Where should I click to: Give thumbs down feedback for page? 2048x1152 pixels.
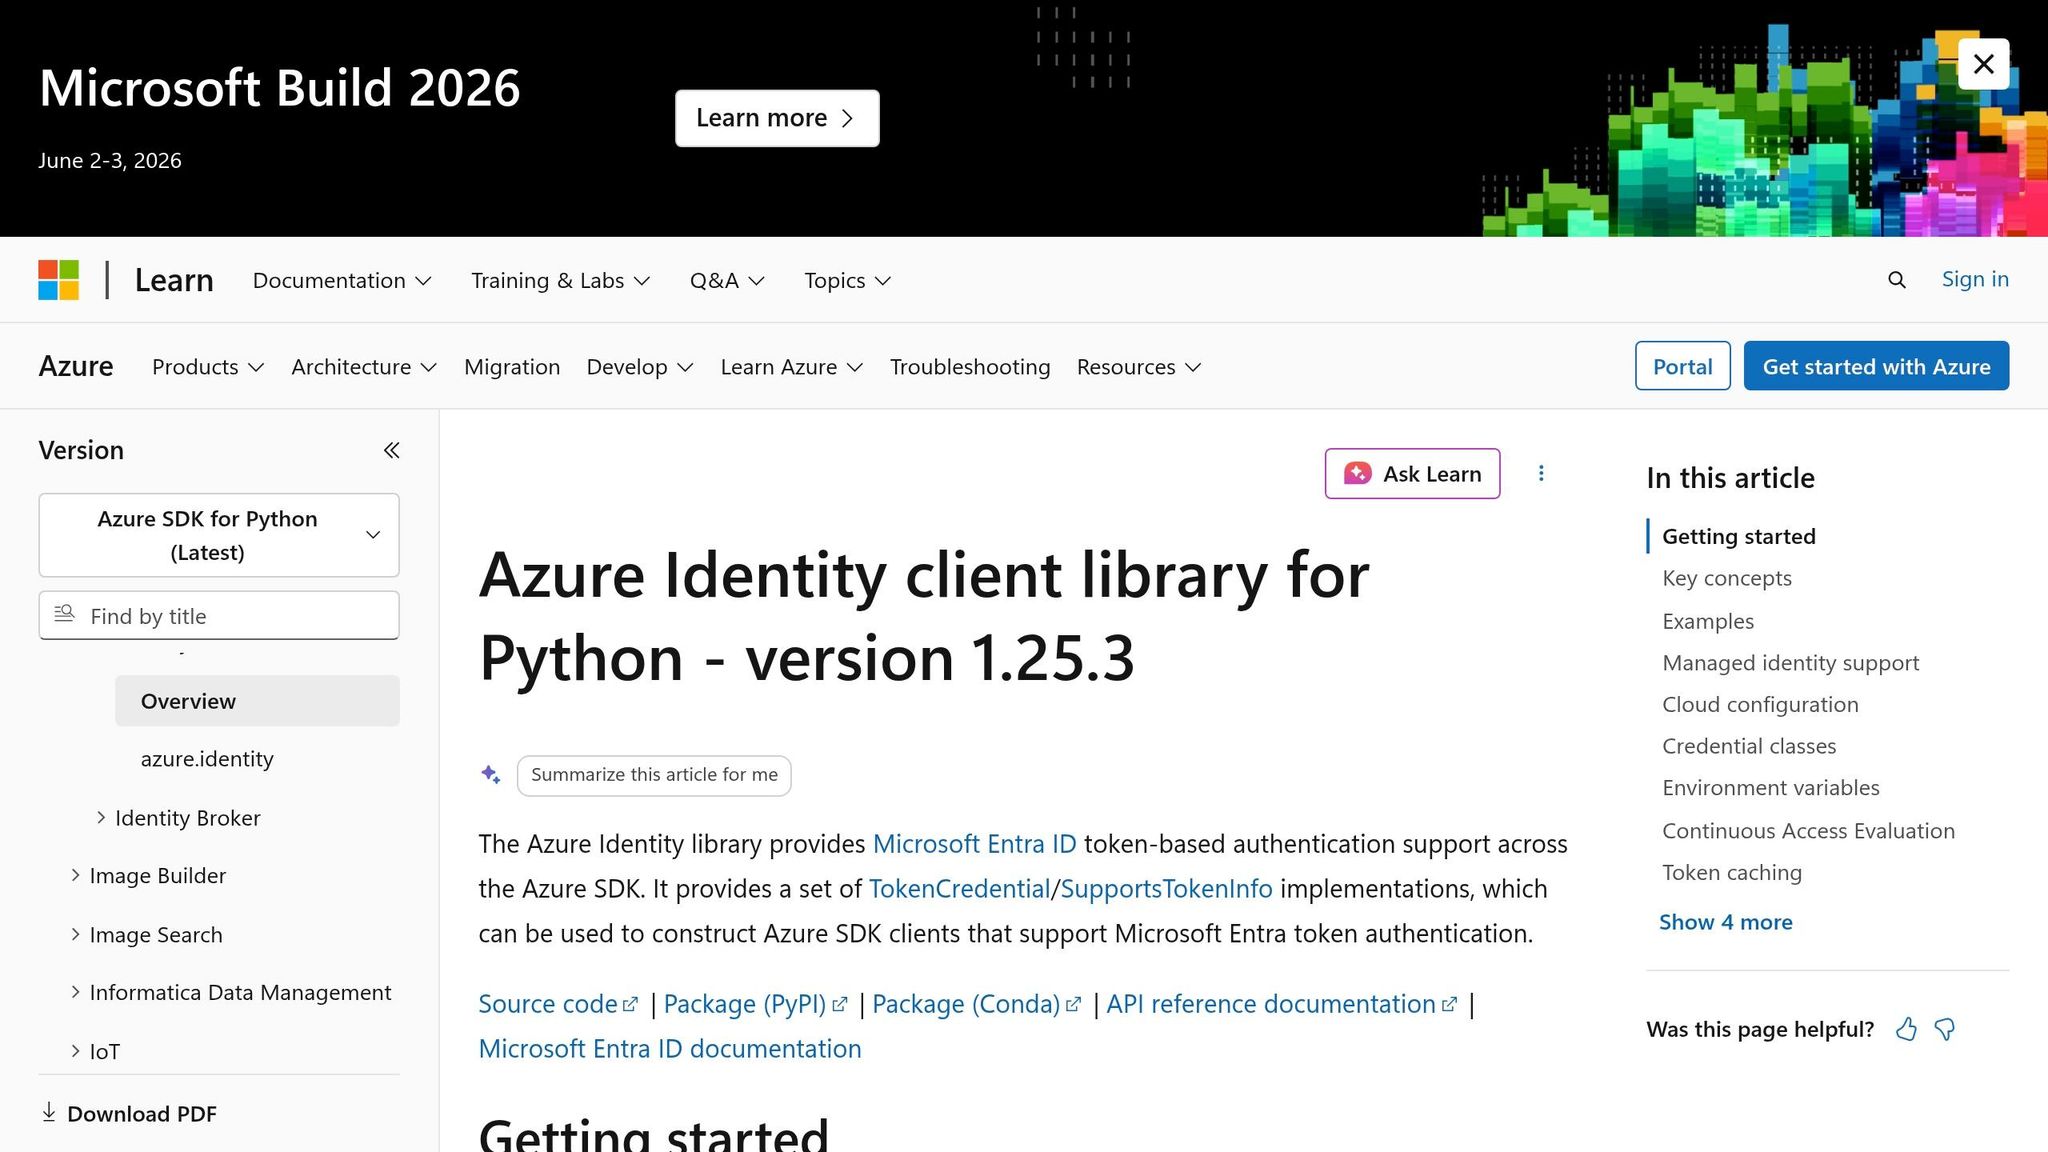[1945, 1029]
